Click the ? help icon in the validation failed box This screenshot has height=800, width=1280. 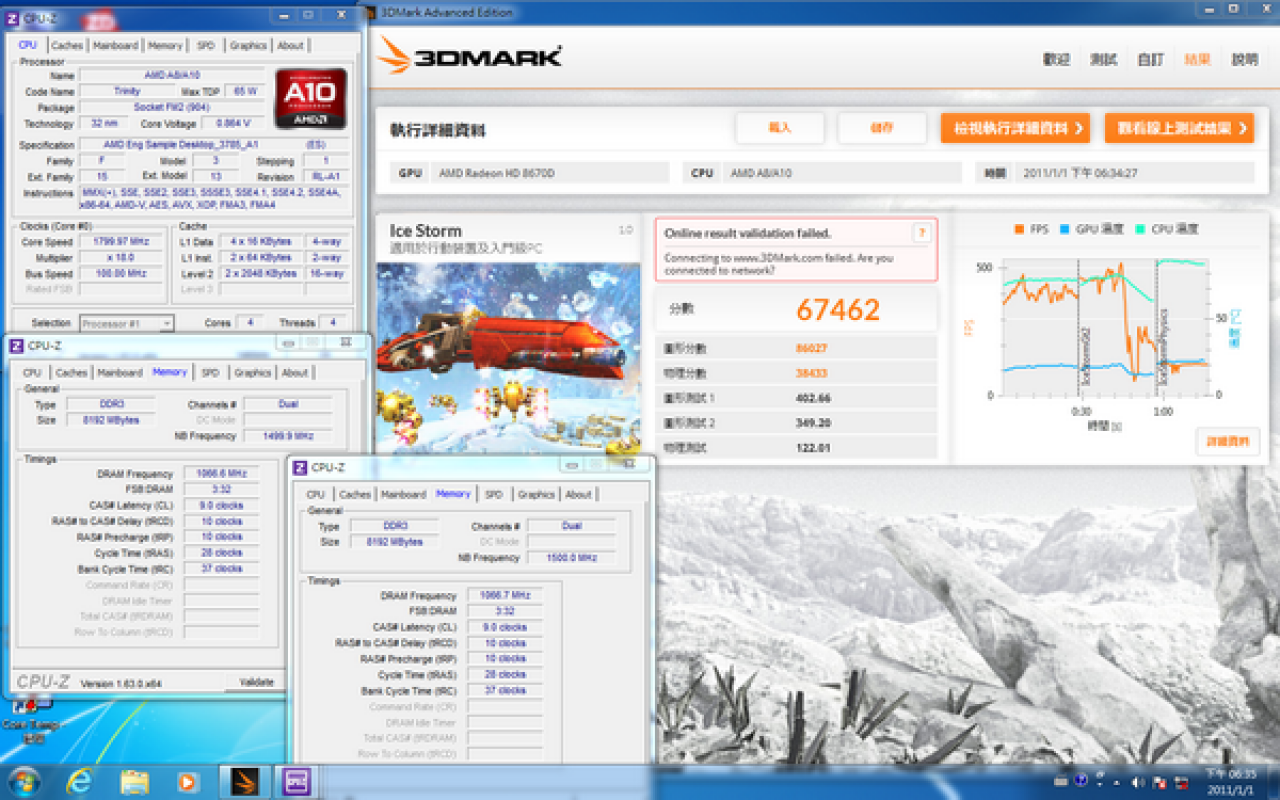[921, 233]
